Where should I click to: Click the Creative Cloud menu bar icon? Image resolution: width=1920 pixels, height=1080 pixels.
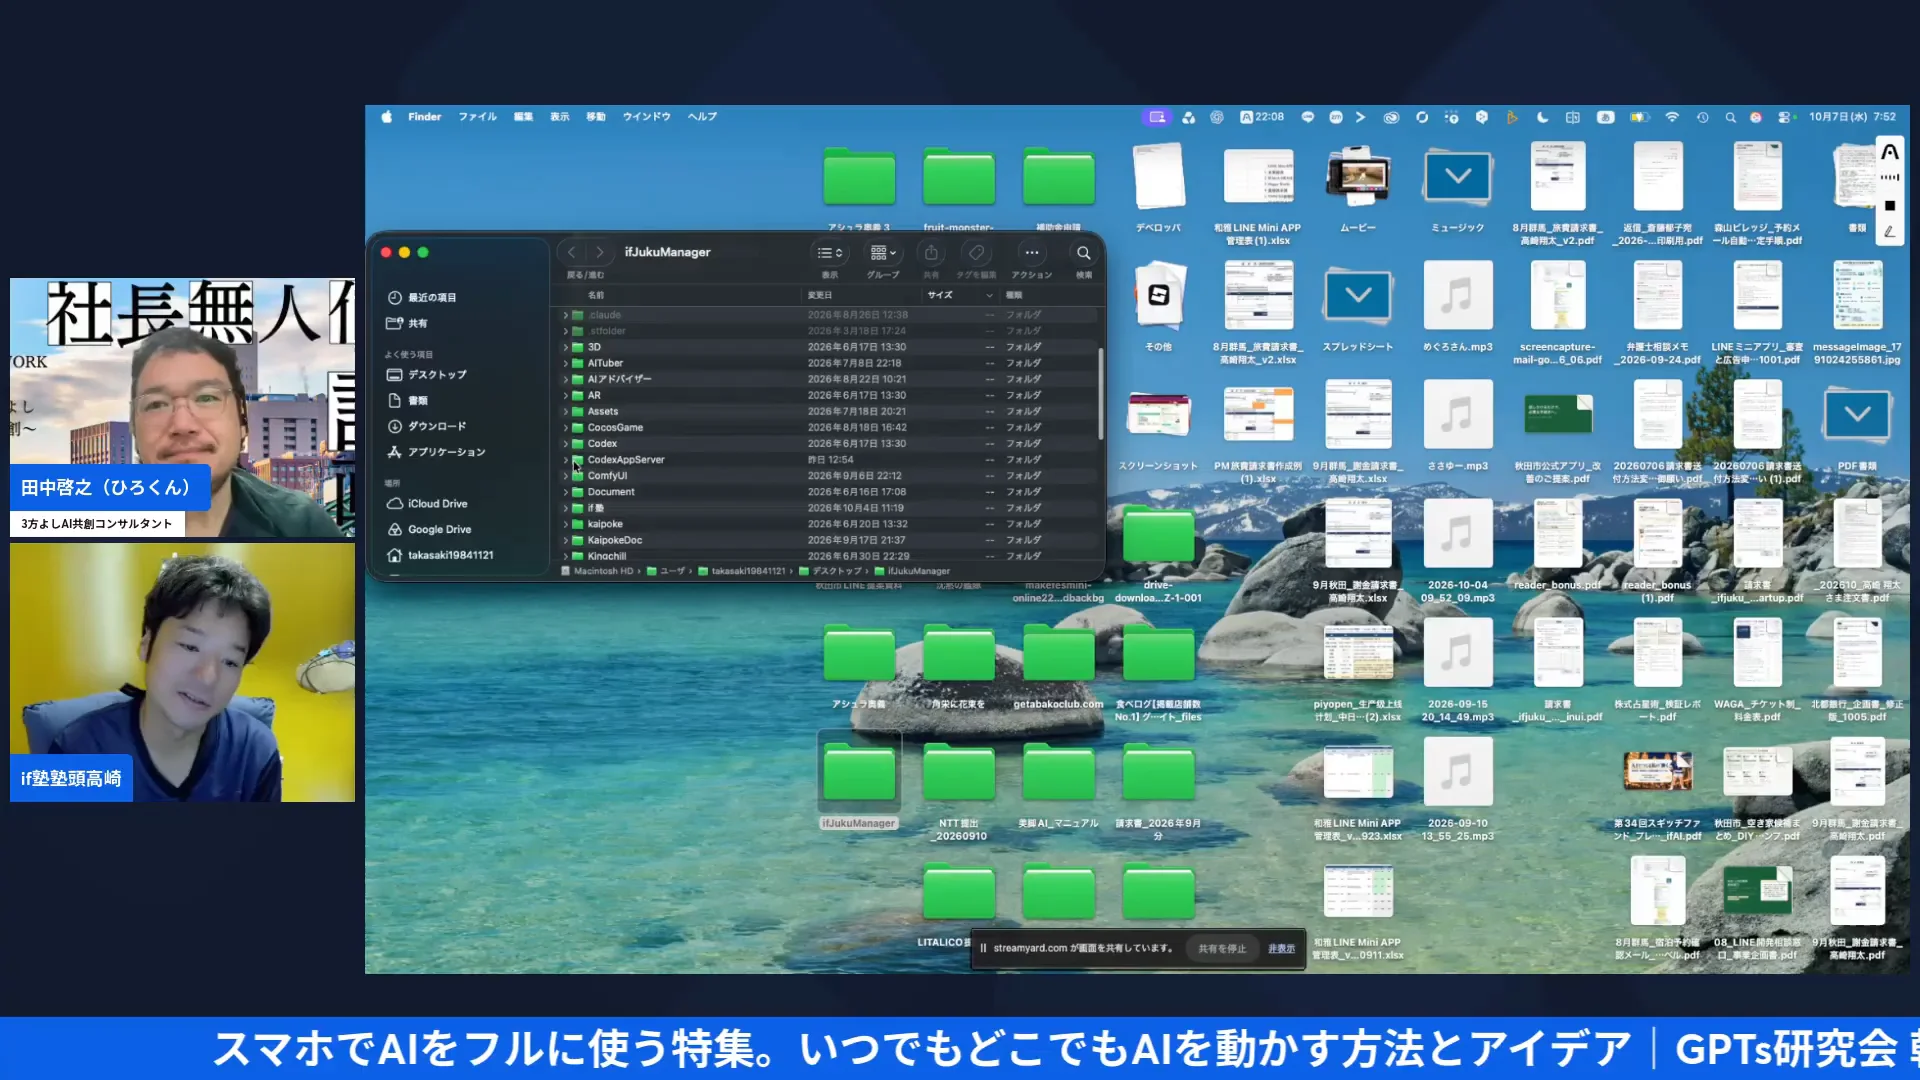click(x=1391, y=117)
